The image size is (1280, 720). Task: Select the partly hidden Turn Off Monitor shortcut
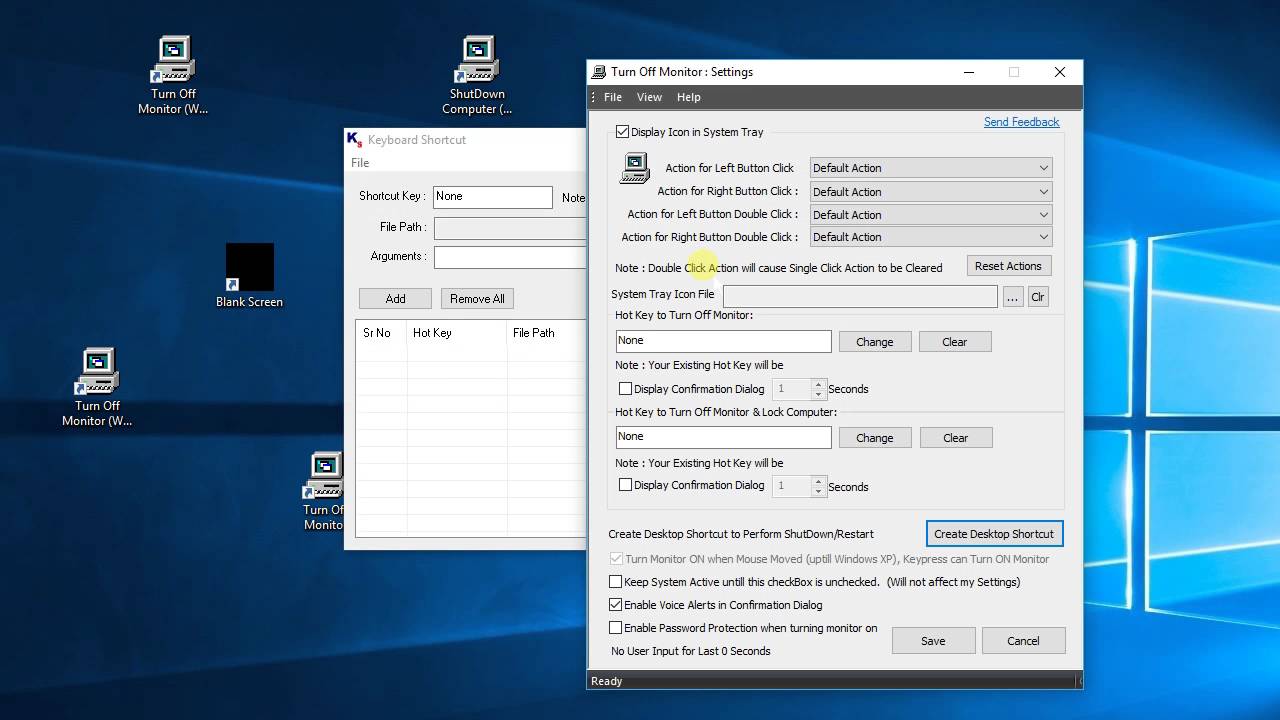coord(324,492)
